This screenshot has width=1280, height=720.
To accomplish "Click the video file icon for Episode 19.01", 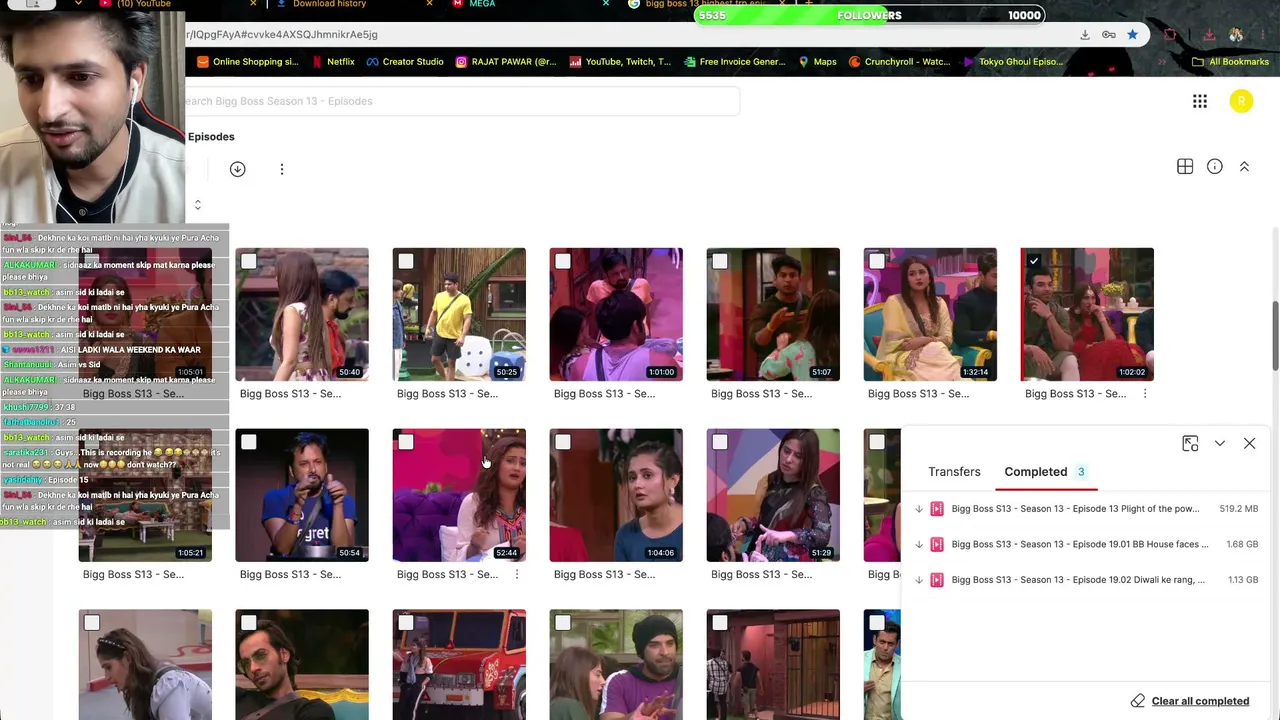I will [x=937, y=545].
